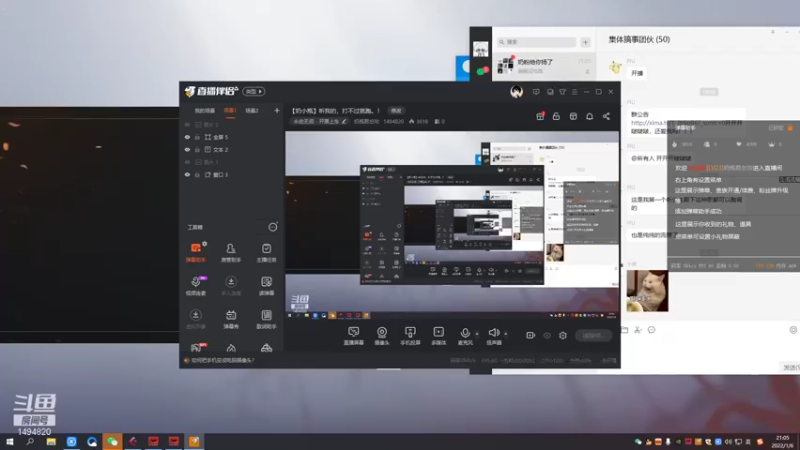Click the start streaming button at bottom right
Viewport: 800px width, 450px height.
click(x=594, y=335)
